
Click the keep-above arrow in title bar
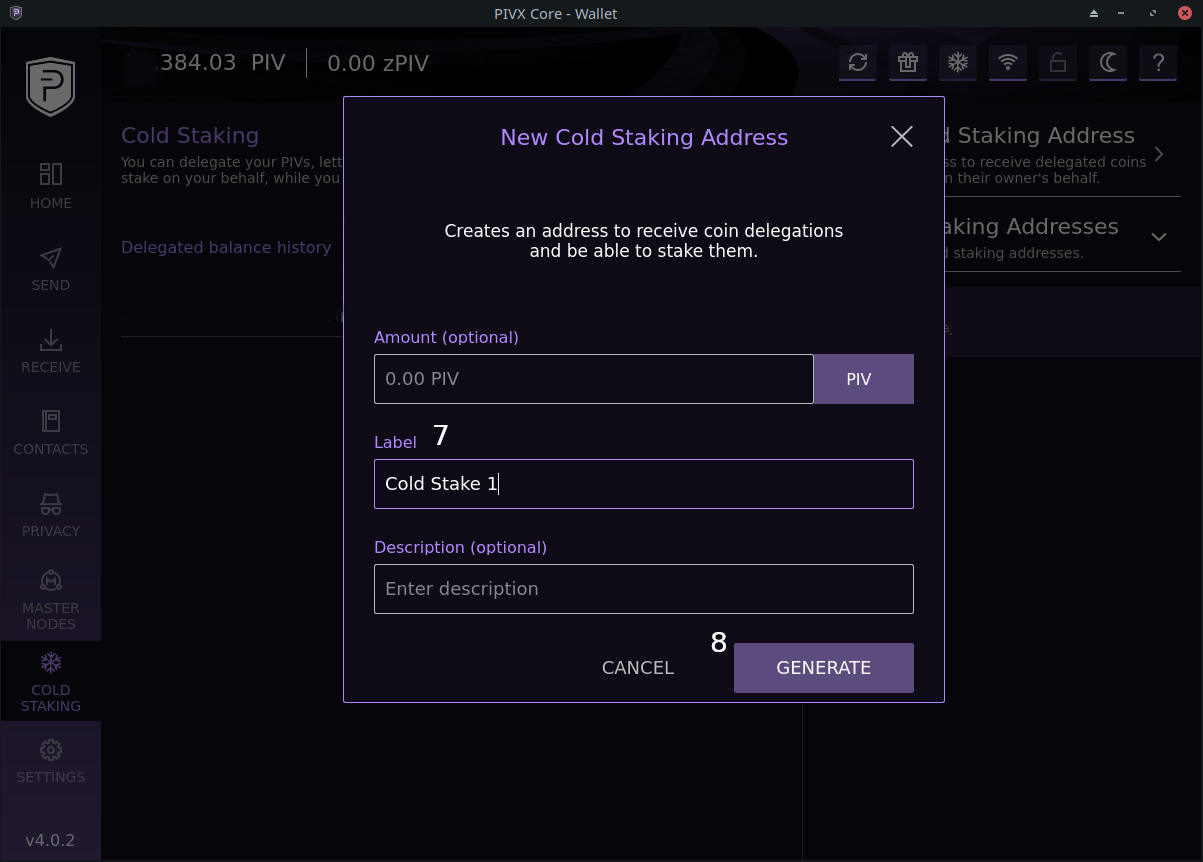click(x=1094, y=14)
